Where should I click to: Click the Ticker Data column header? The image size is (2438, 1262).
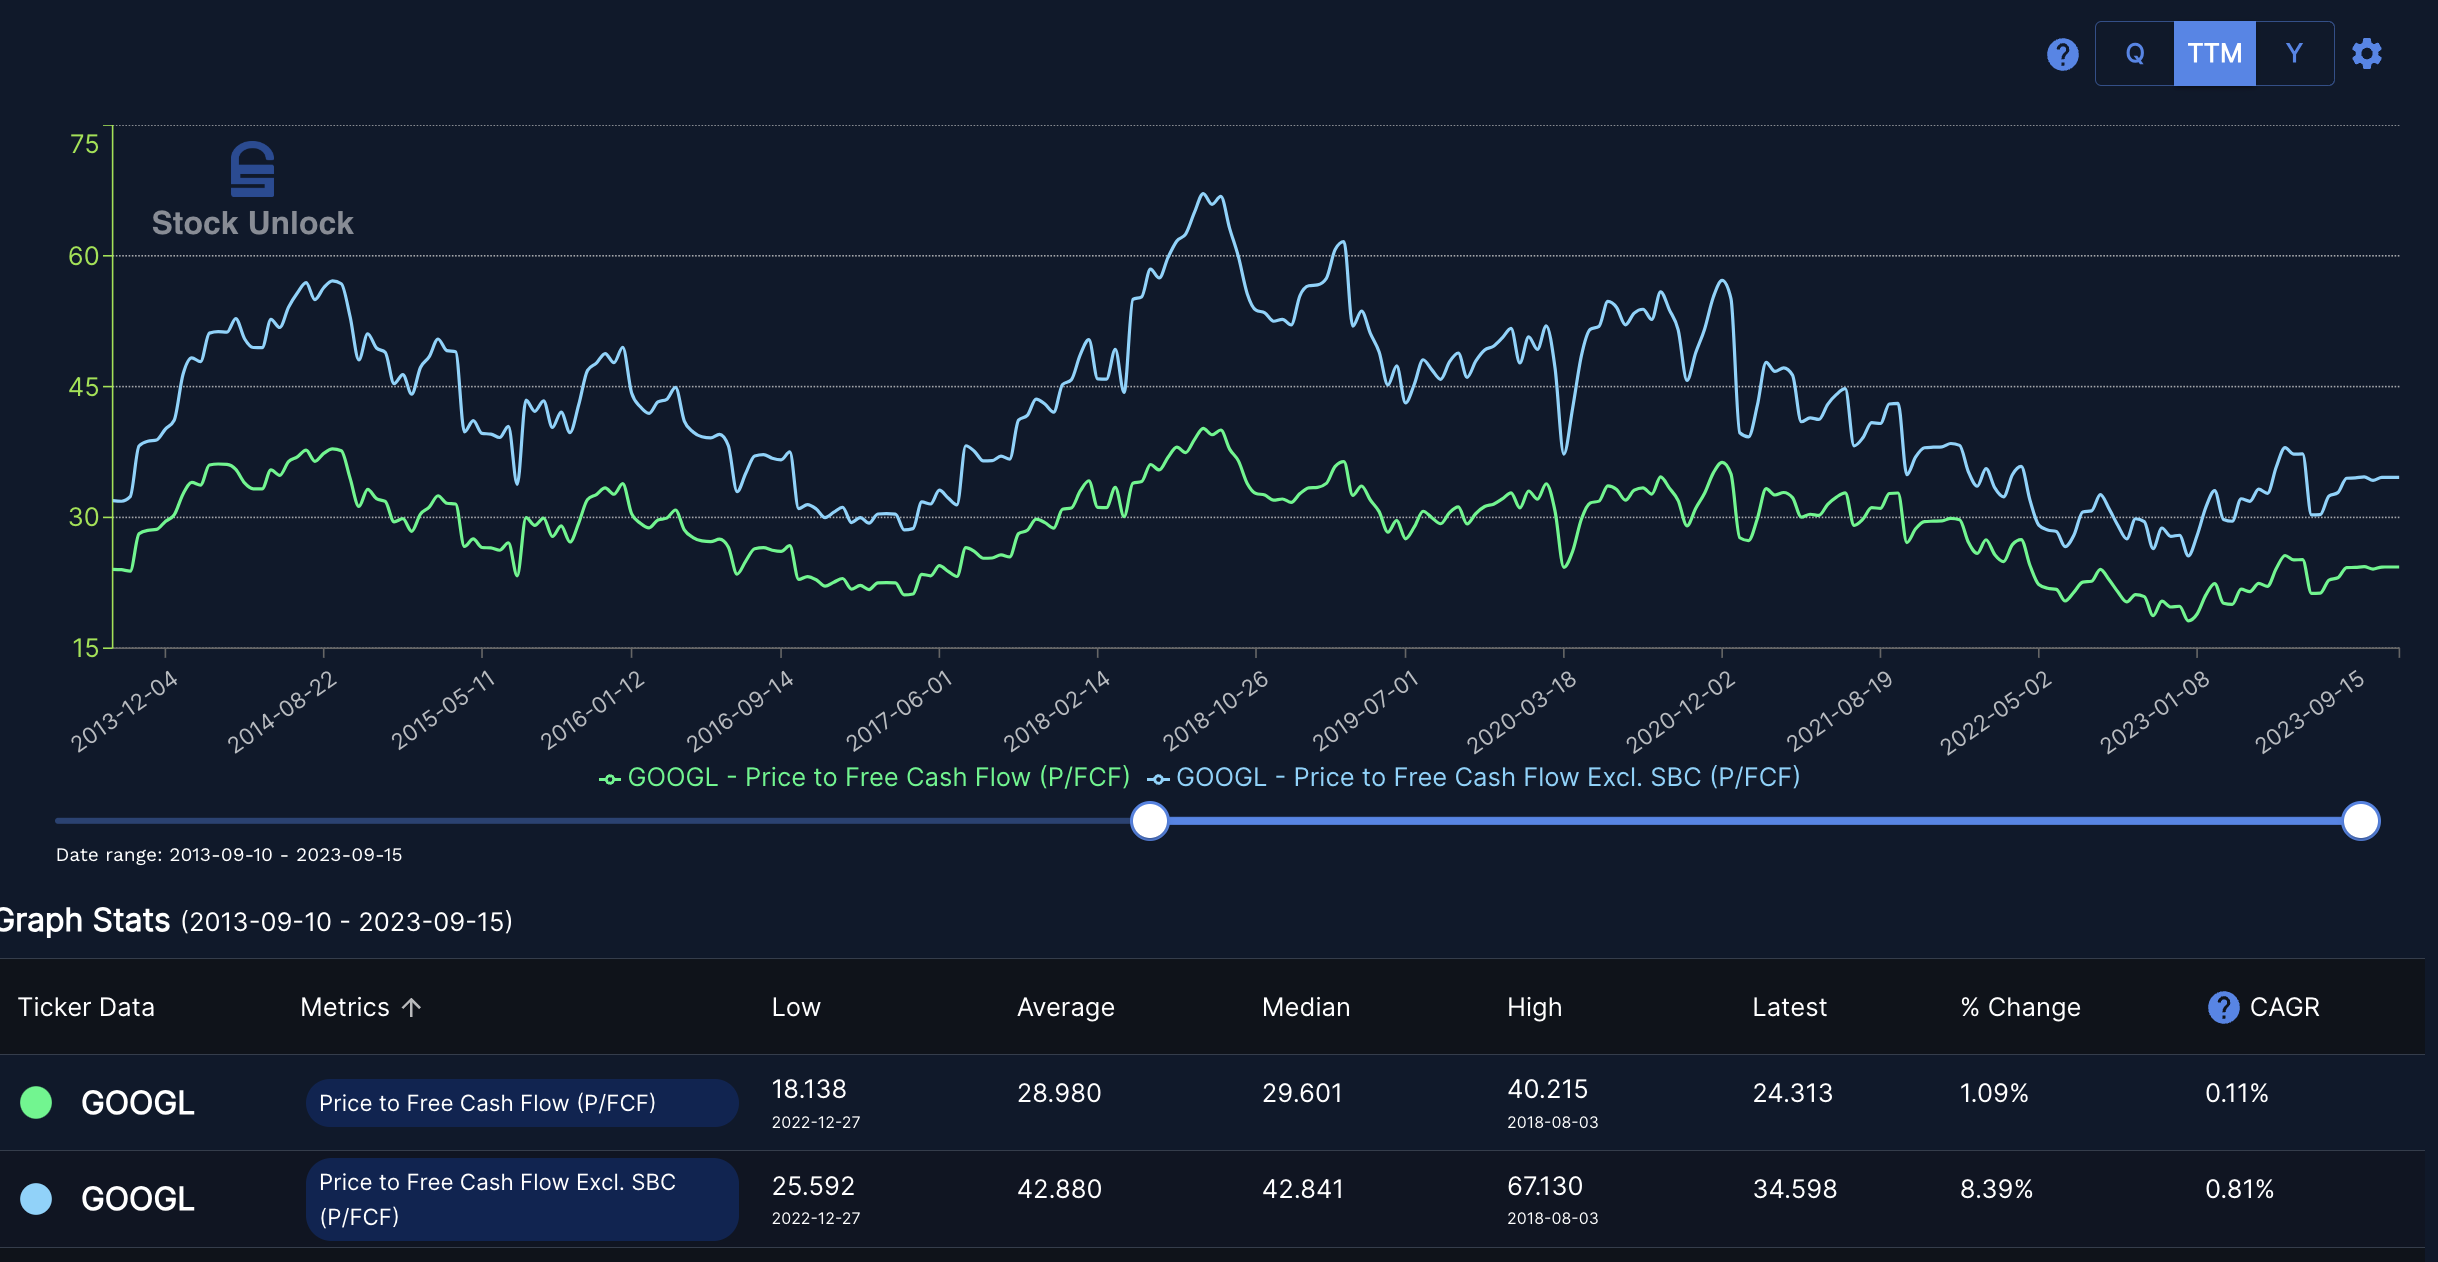click(x=86, y=1007)
